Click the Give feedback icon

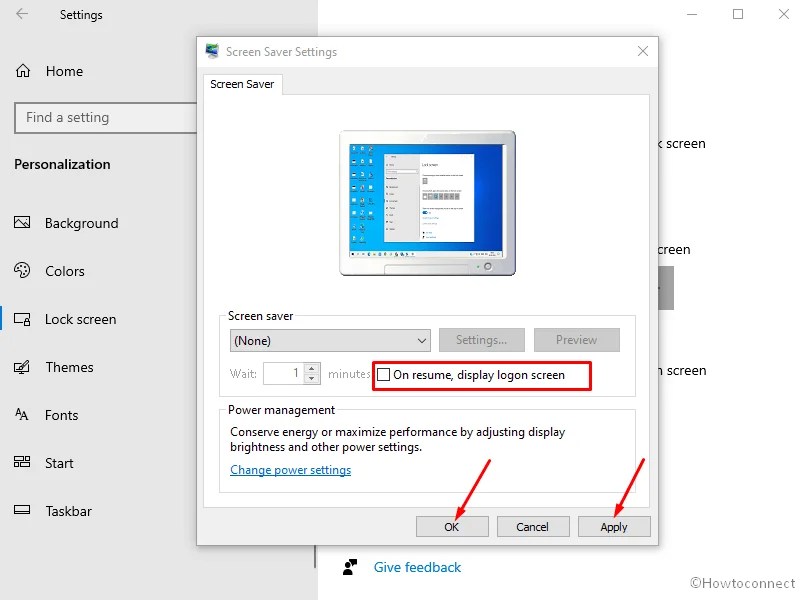point(350,567)
